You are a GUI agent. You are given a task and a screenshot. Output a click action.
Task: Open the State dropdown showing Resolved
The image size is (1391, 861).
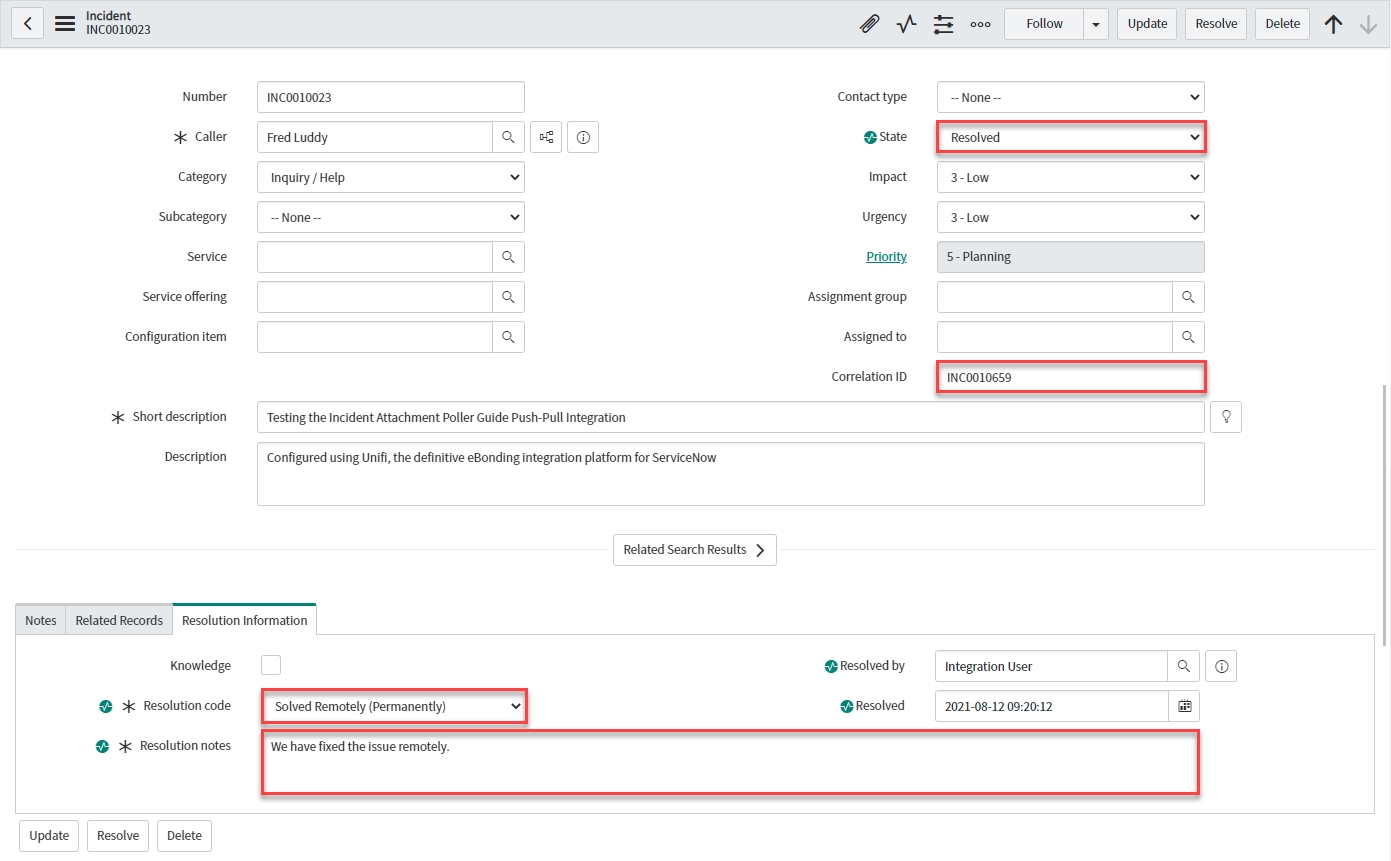point(1070,137)
